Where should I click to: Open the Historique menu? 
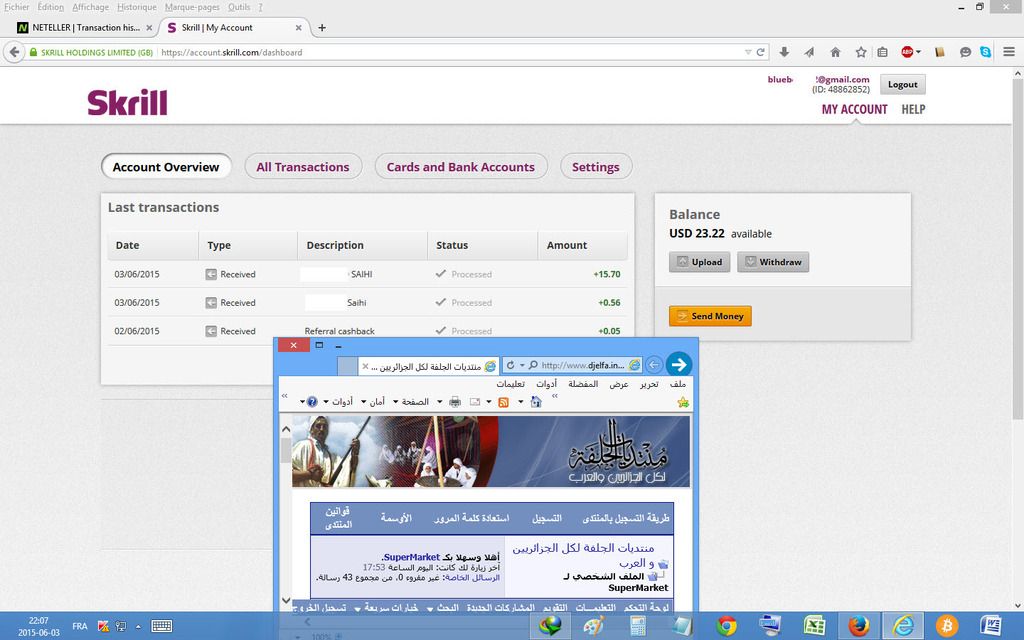[137, 7]
